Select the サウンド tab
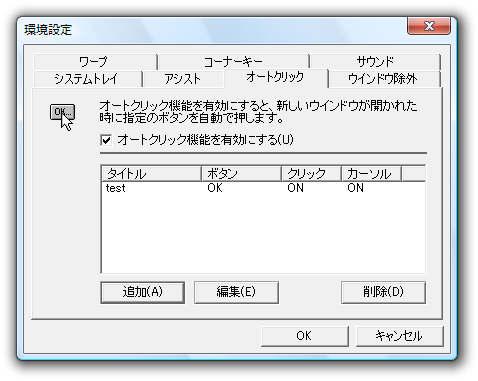Image resolution: width=478 pixels, height=381 pixels. pos(375,61)
